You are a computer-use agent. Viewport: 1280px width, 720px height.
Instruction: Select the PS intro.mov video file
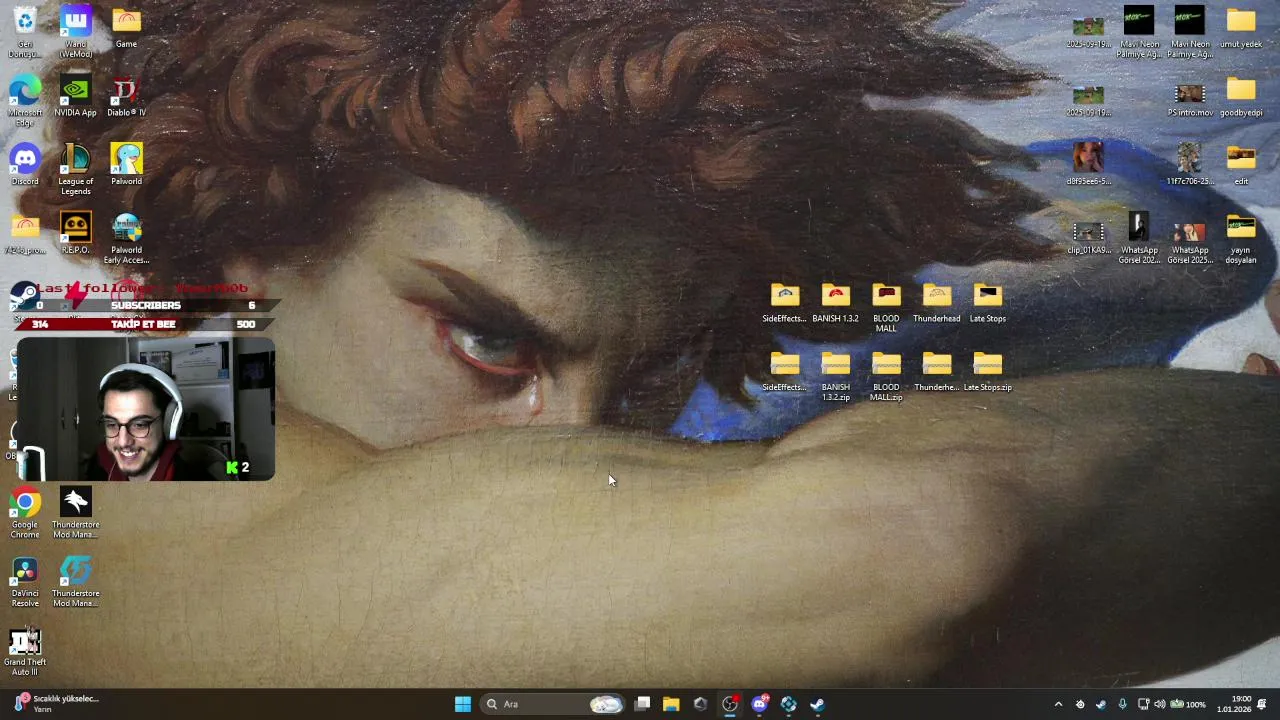1190,97
